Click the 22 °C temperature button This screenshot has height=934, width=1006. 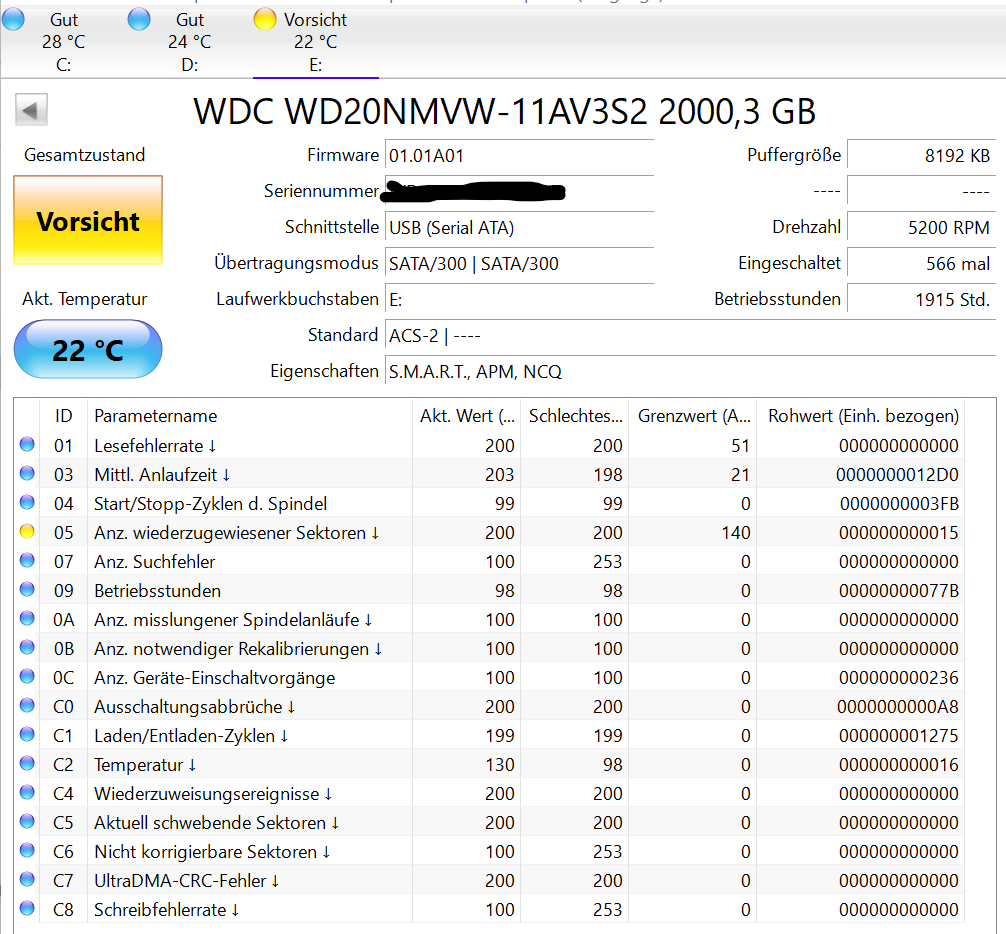pyautogui.click(x=88, y=350)
